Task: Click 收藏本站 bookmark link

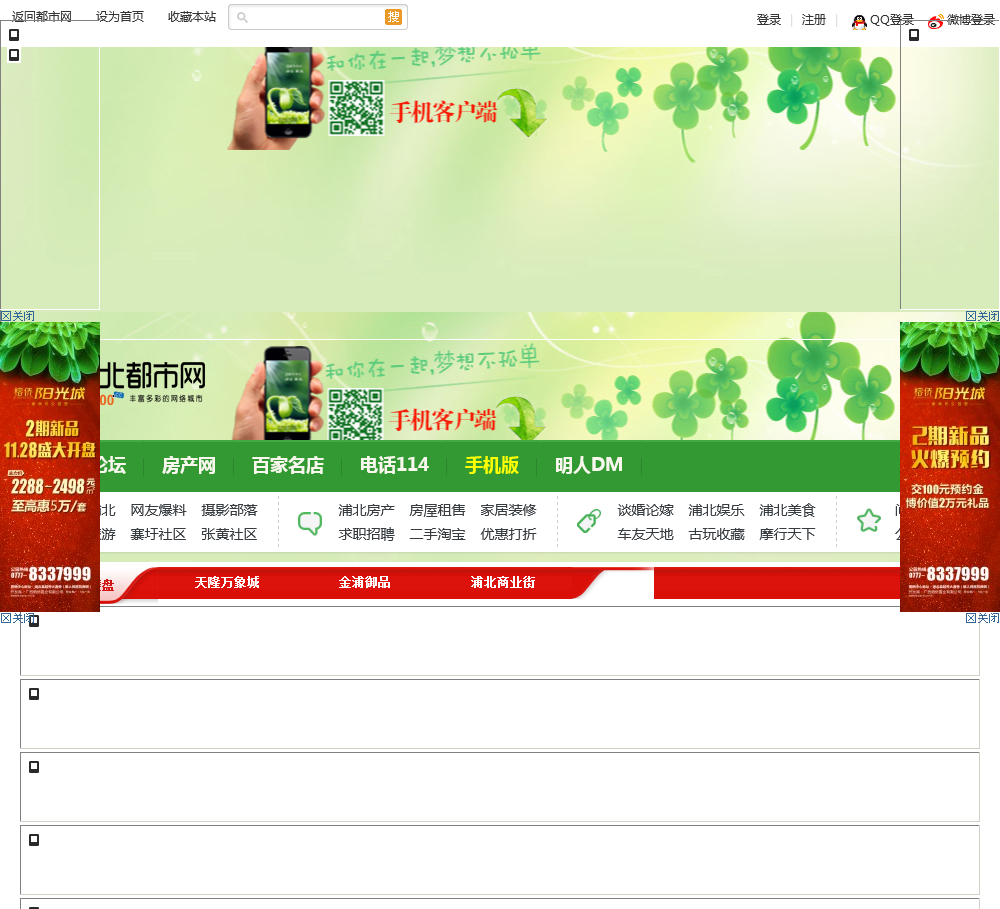Action: pos(192,17)
